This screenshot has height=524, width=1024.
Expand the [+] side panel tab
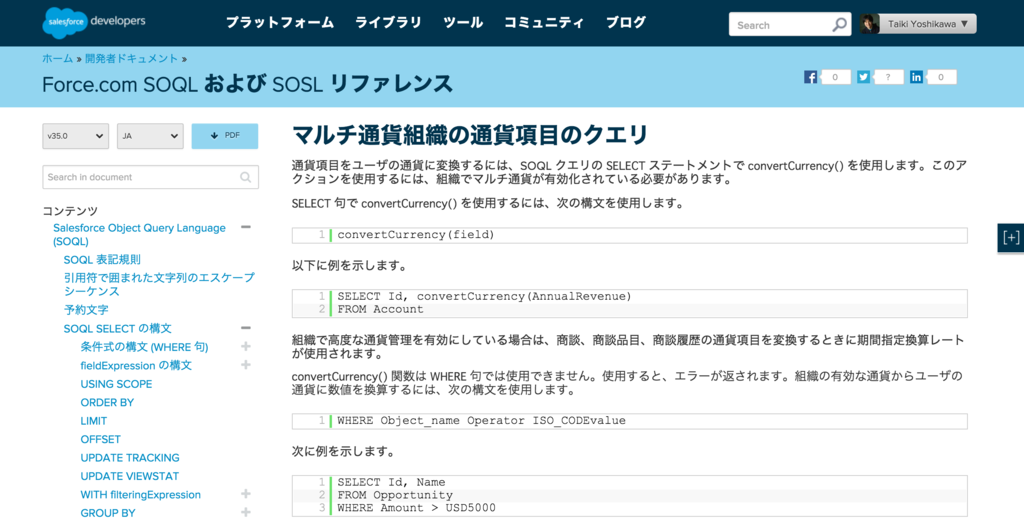pyautogui.click(x=1011, y=237)
